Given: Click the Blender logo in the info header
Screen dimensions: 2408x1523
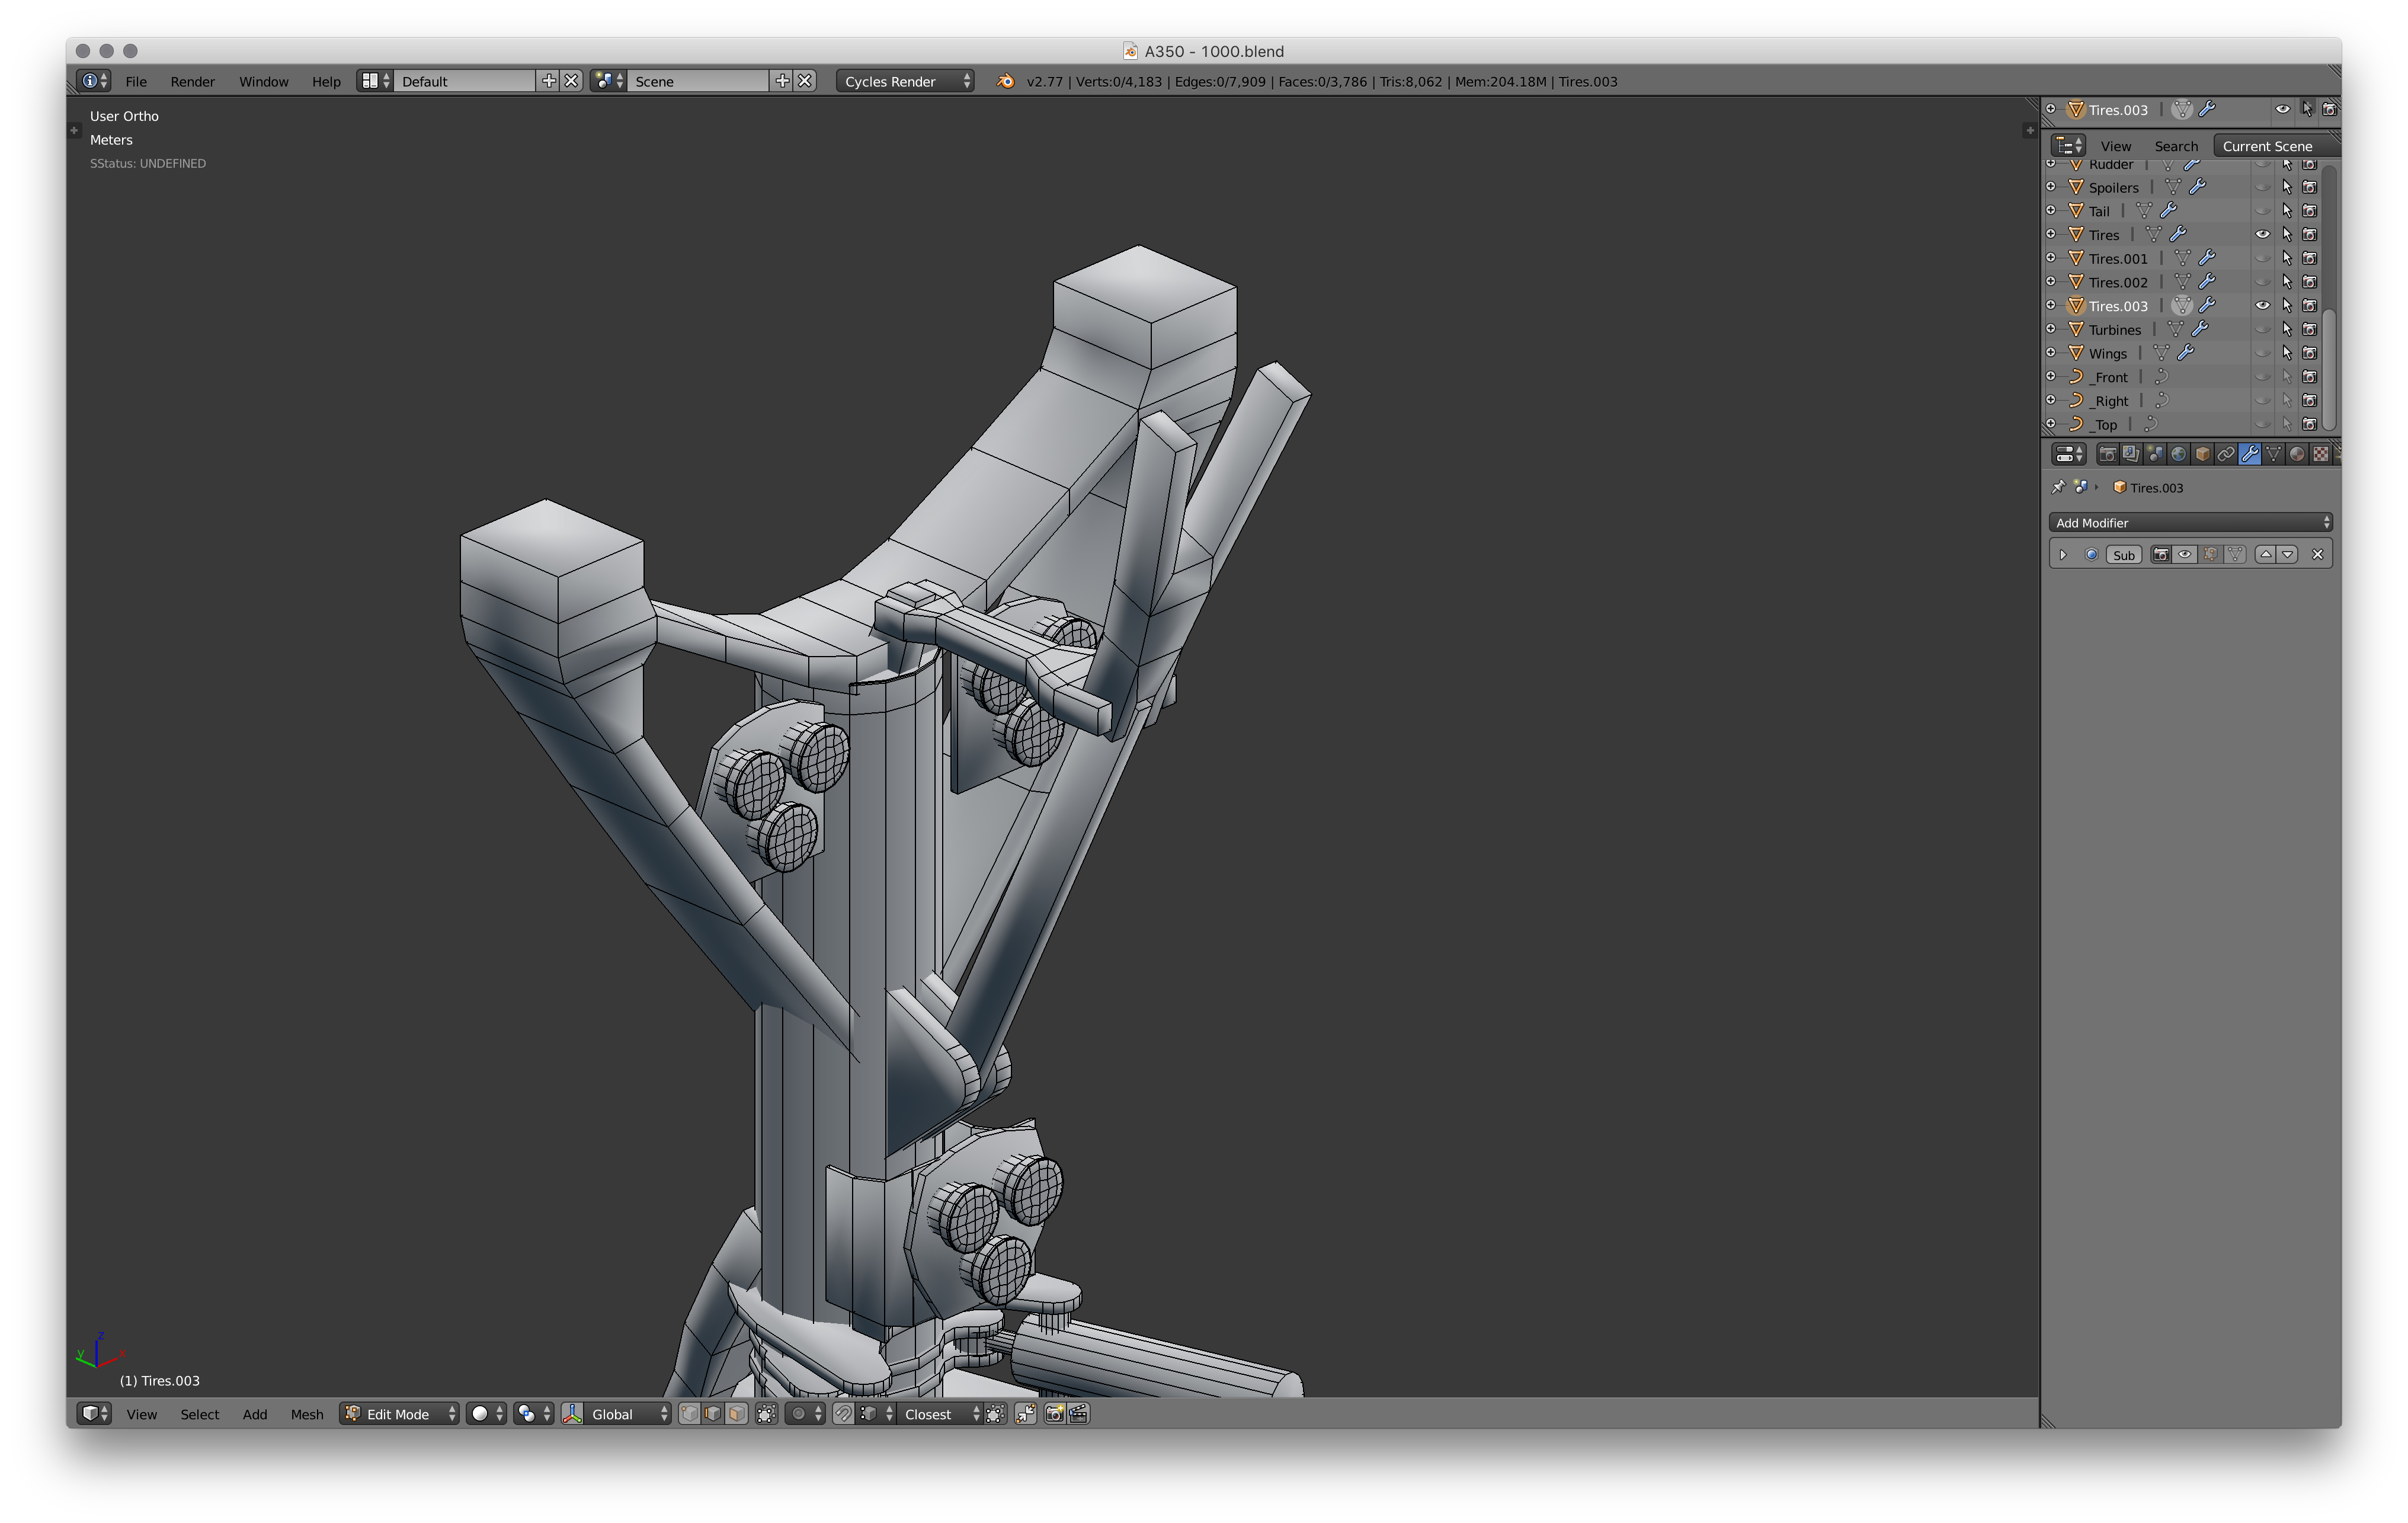Looking at the screenshot, I should (1005, 81).
